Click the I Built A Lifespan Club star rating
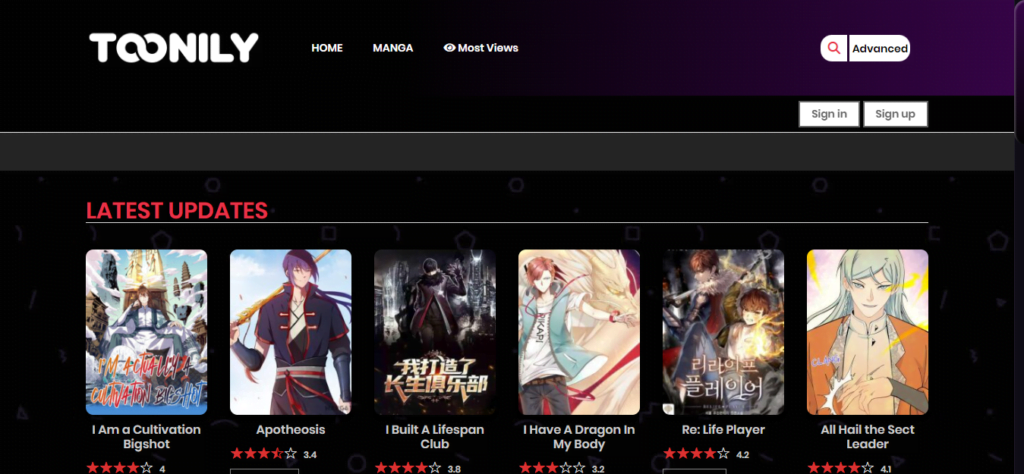The image size is (1024, 474). pos(408,468)
